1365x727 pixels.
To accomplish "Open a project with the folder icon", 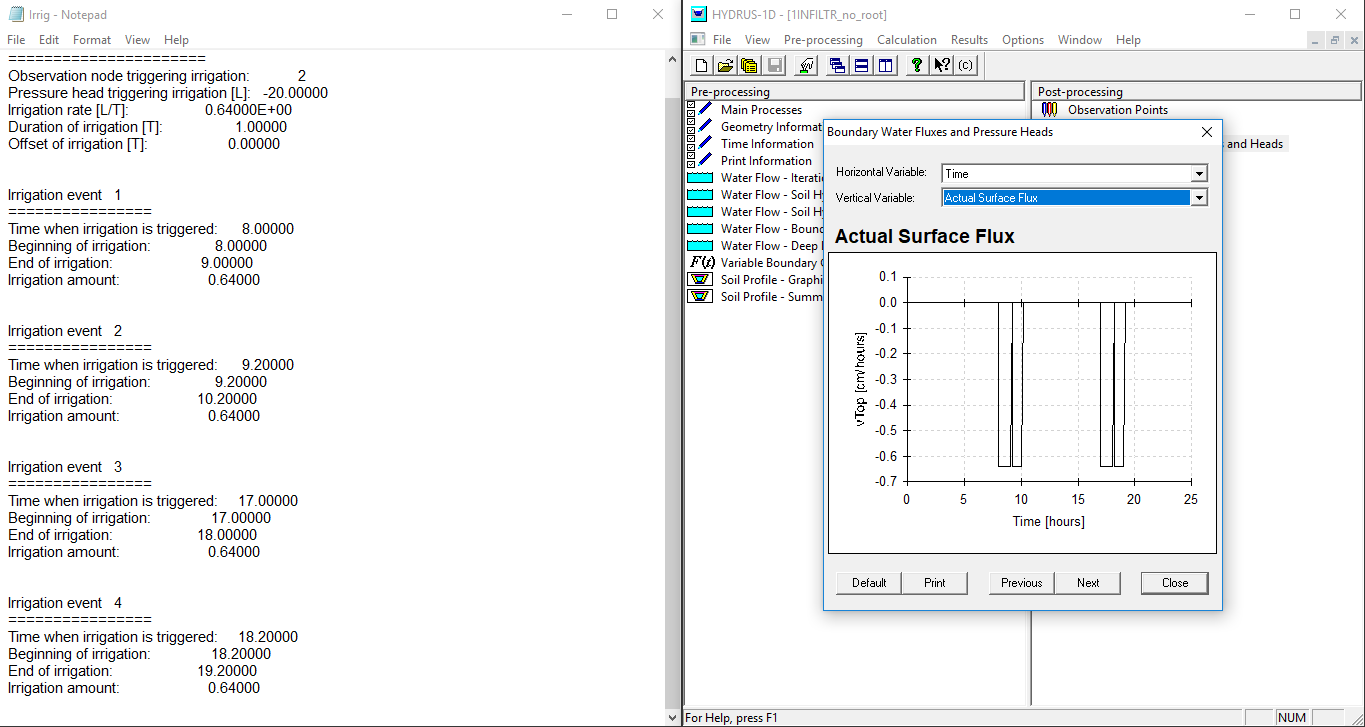I will (x=725, y=65).
